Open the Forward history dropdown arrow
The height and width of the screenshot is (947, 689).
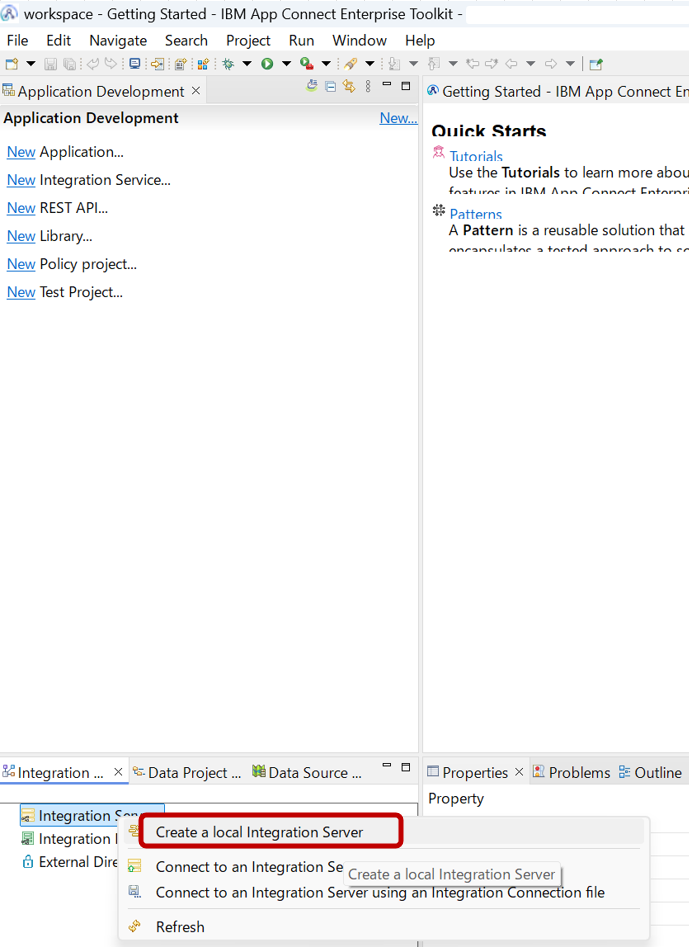click(570, 63)
